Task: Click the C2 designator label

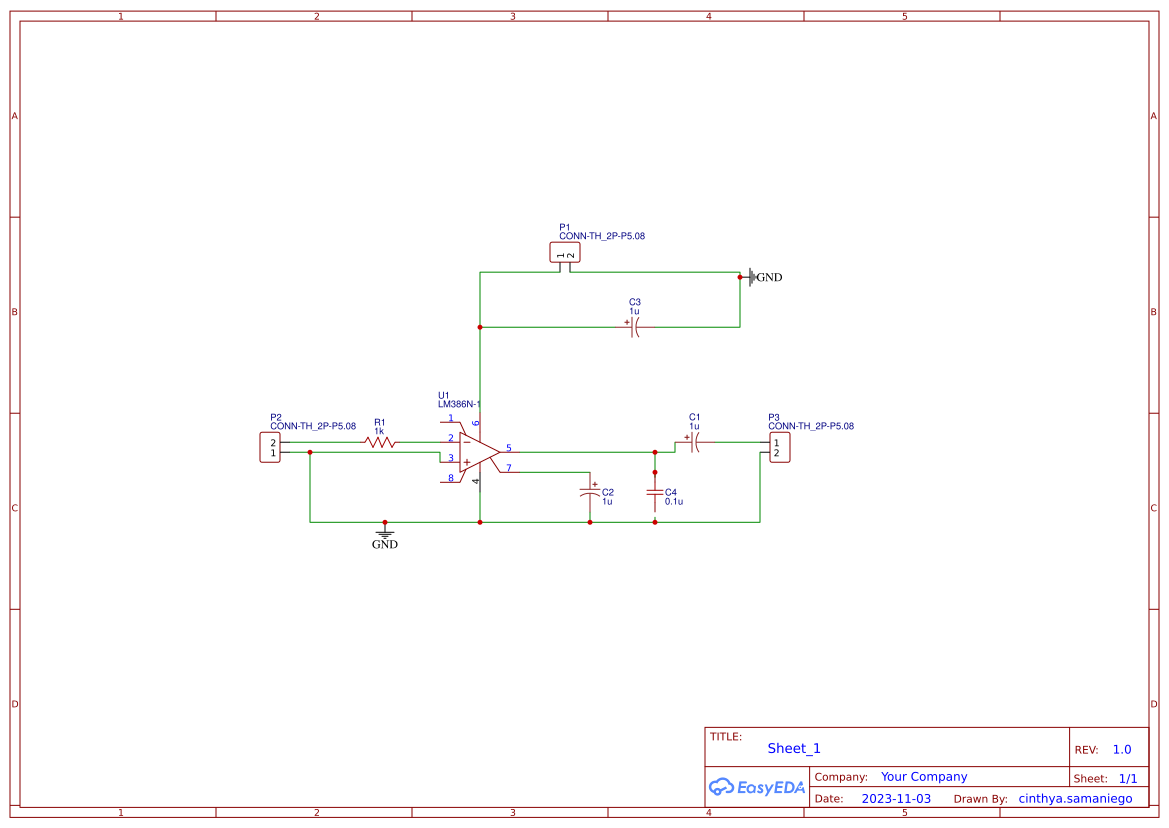Action: (608, 493)
